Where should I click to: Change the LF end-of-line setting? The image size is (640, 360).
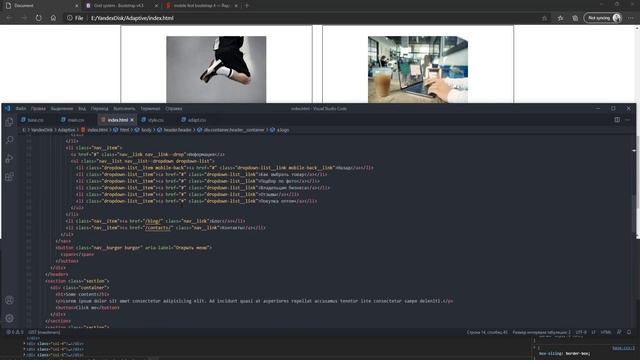593,332
